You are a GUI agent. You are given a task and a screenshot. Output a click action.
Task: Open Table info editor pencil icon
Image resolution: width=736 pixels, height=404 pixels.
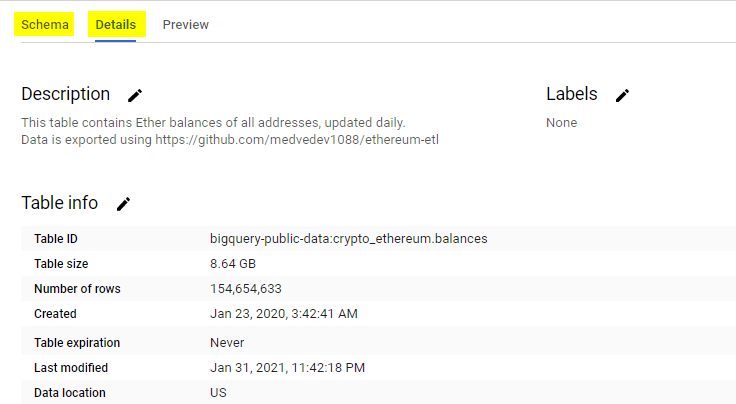(123, 204)
